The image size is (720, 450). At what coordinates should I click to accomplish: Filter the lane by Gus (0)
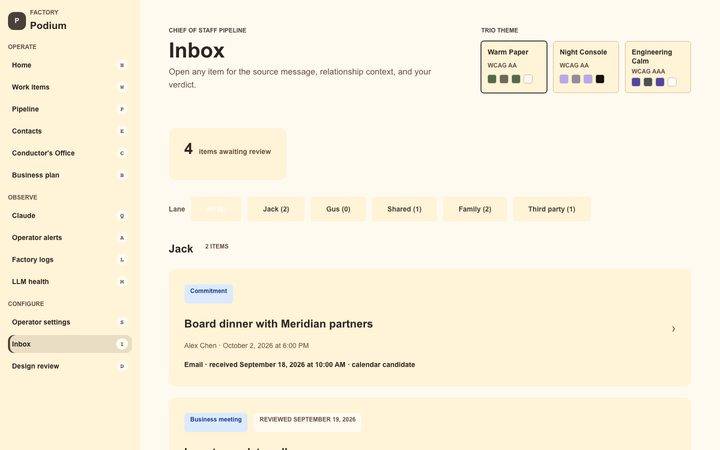point(338,209)
